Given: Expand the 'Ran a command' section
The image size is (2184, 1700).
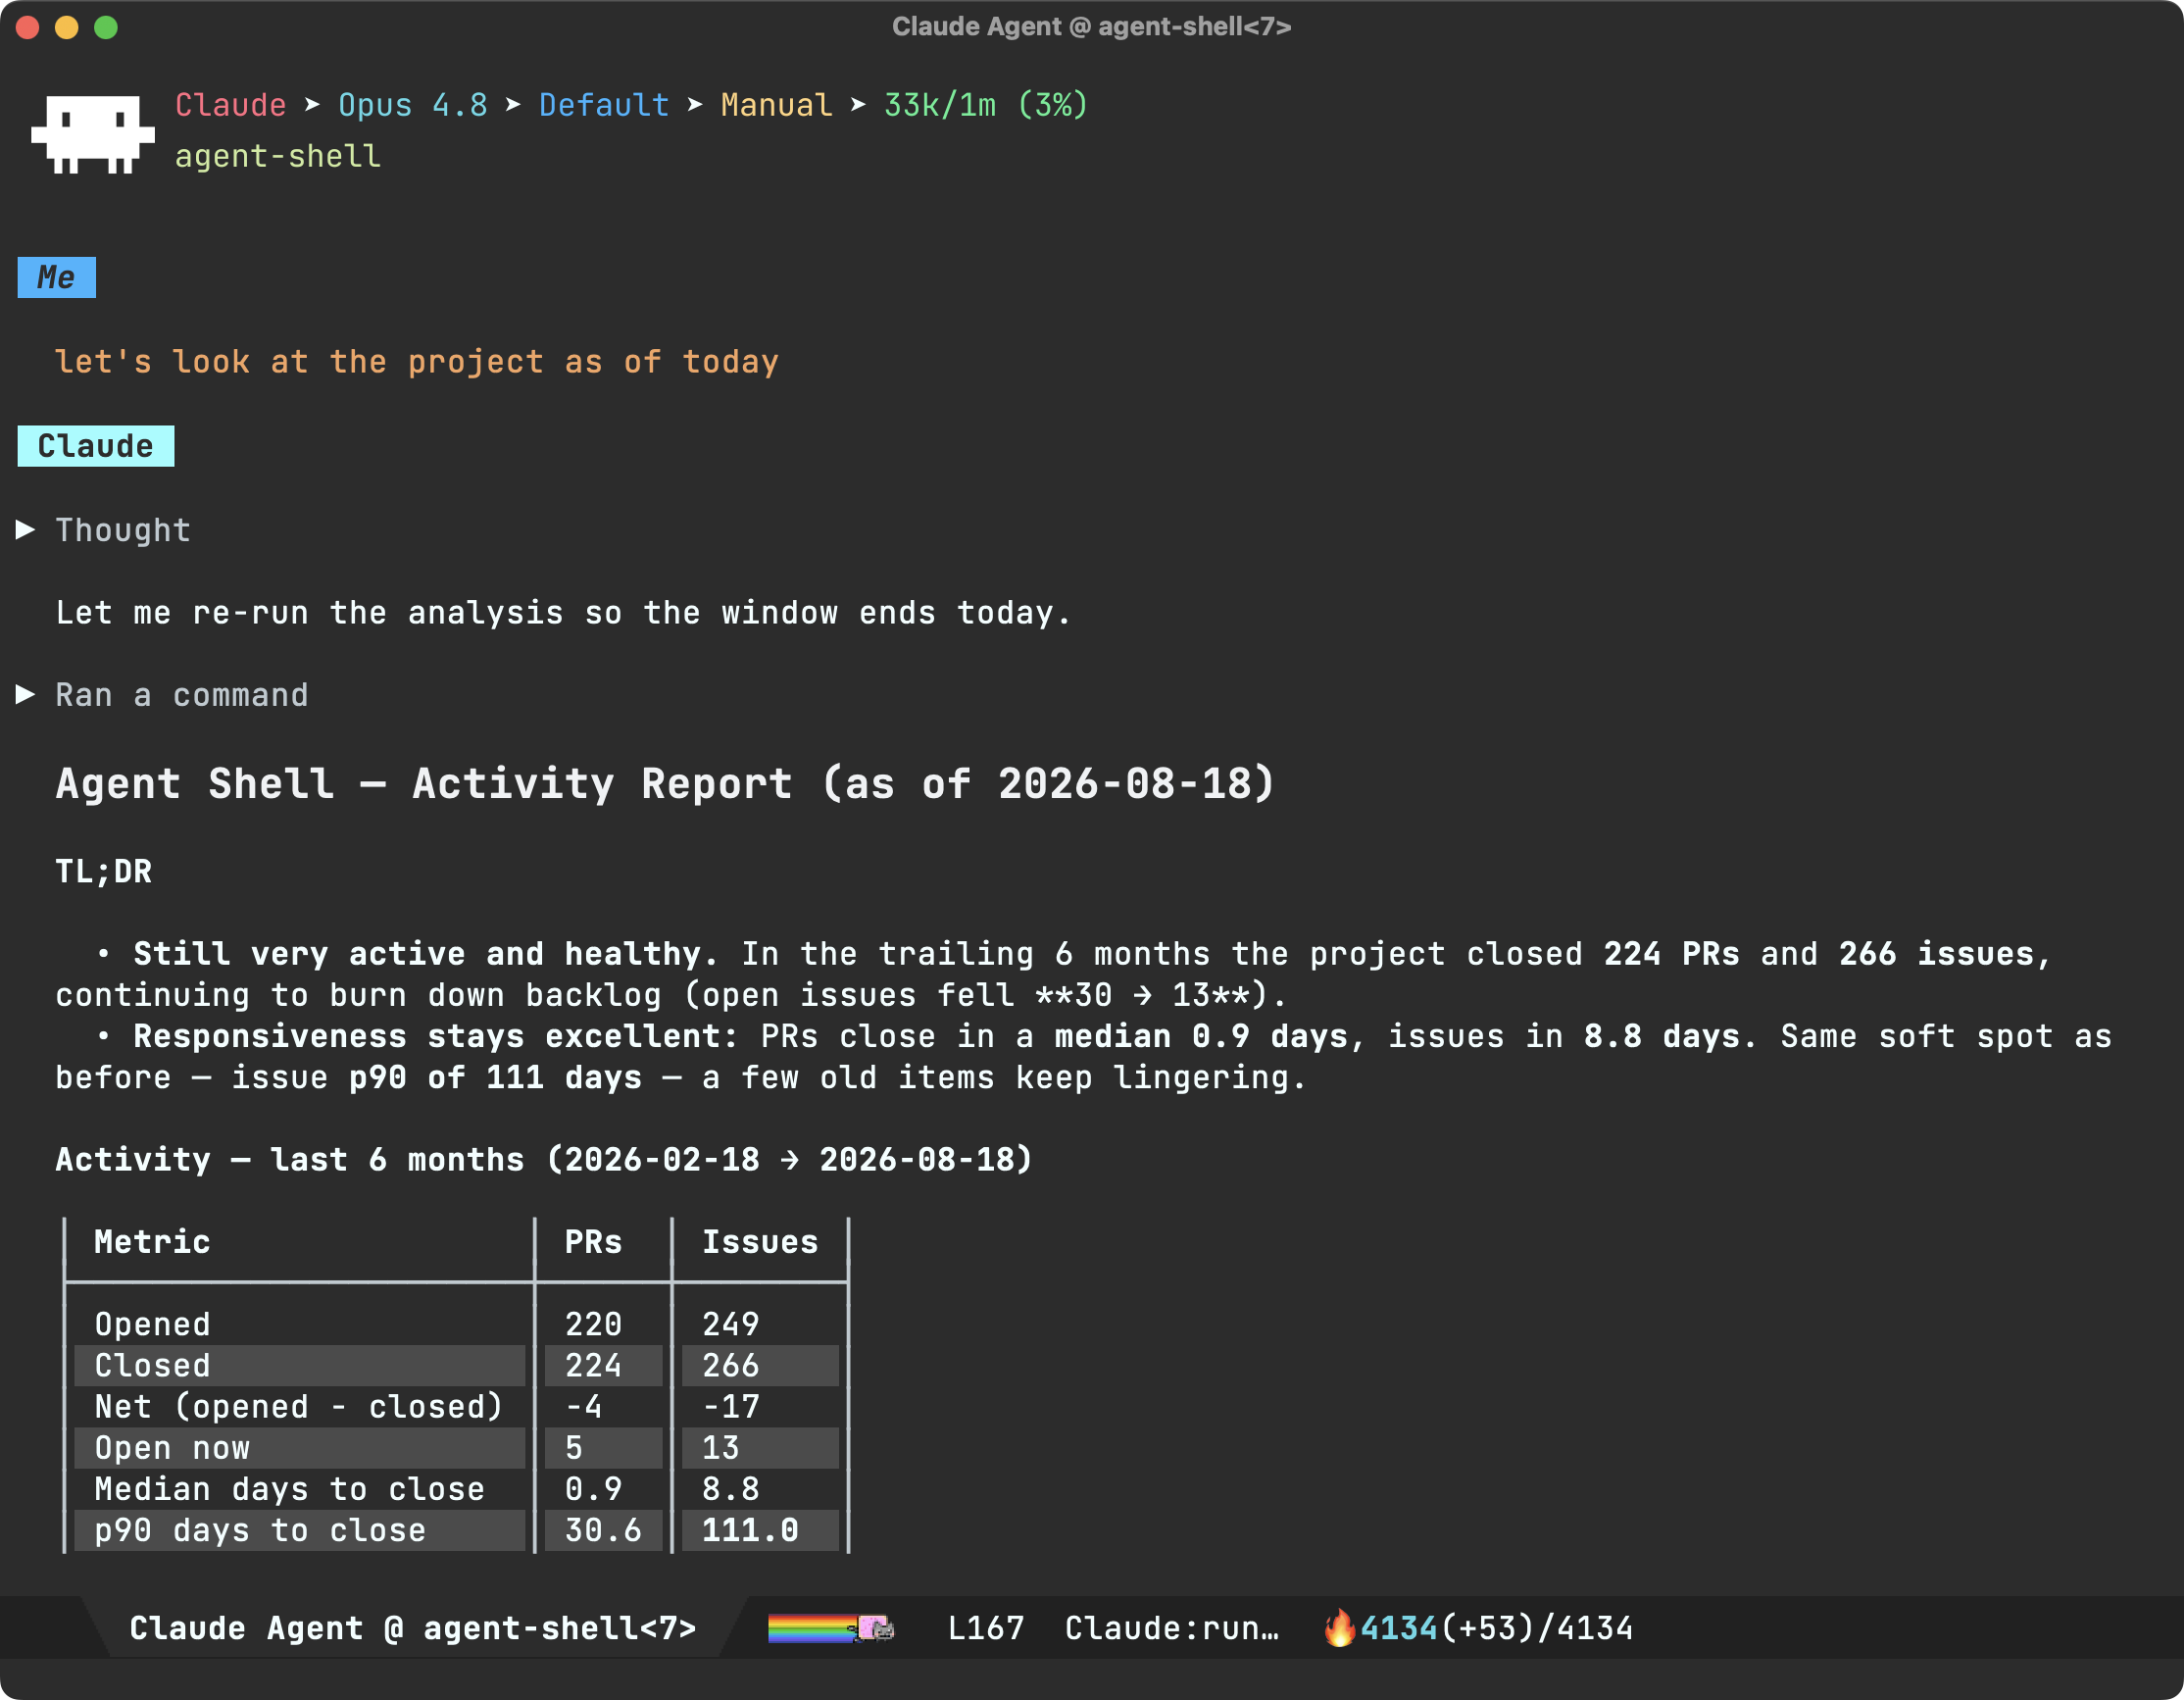Looking at the screenshot, I should 26,695.
